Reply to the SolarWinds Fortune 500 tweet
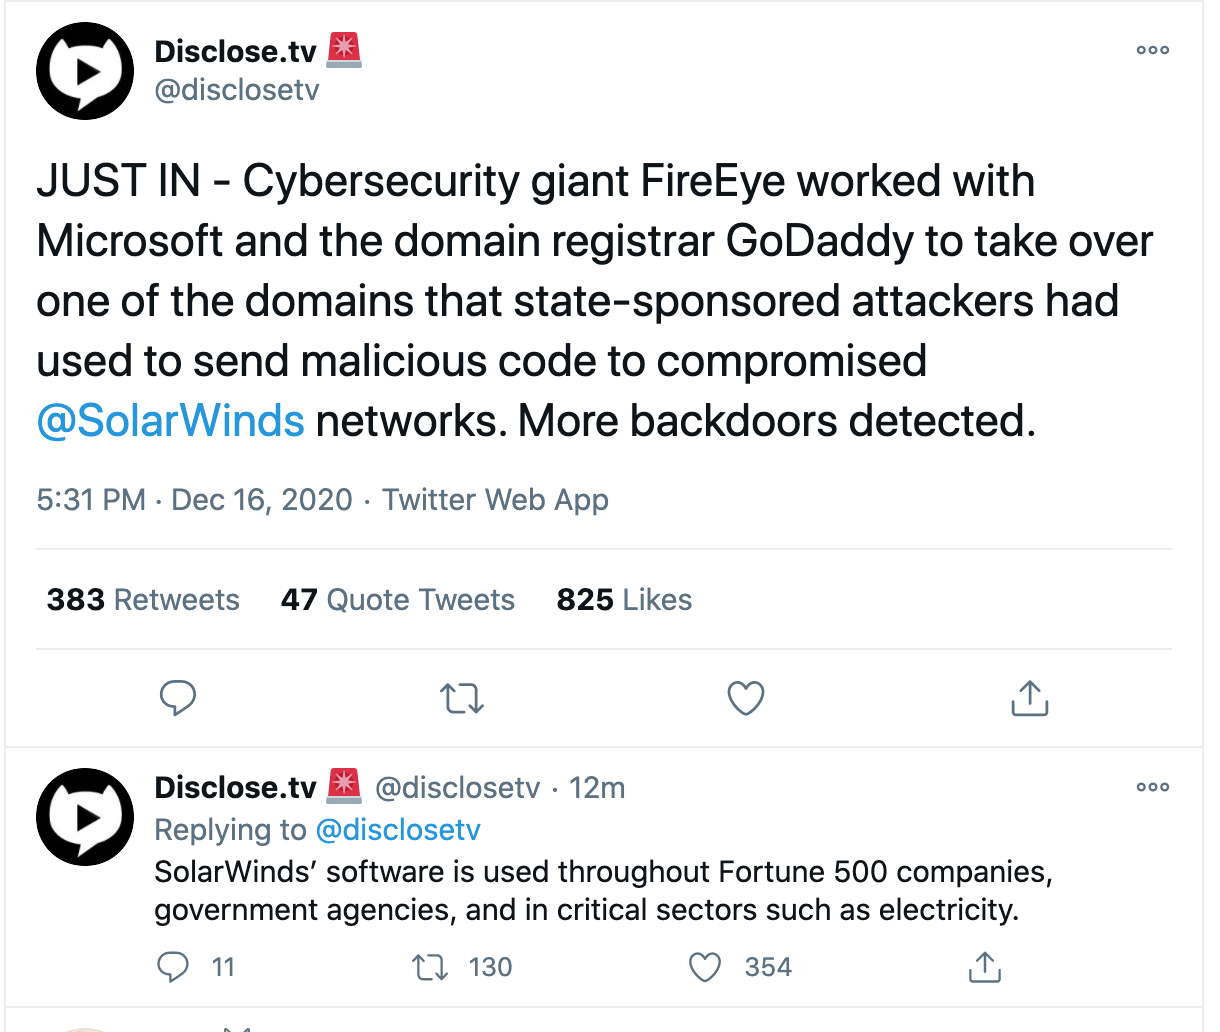 [174, 967]
